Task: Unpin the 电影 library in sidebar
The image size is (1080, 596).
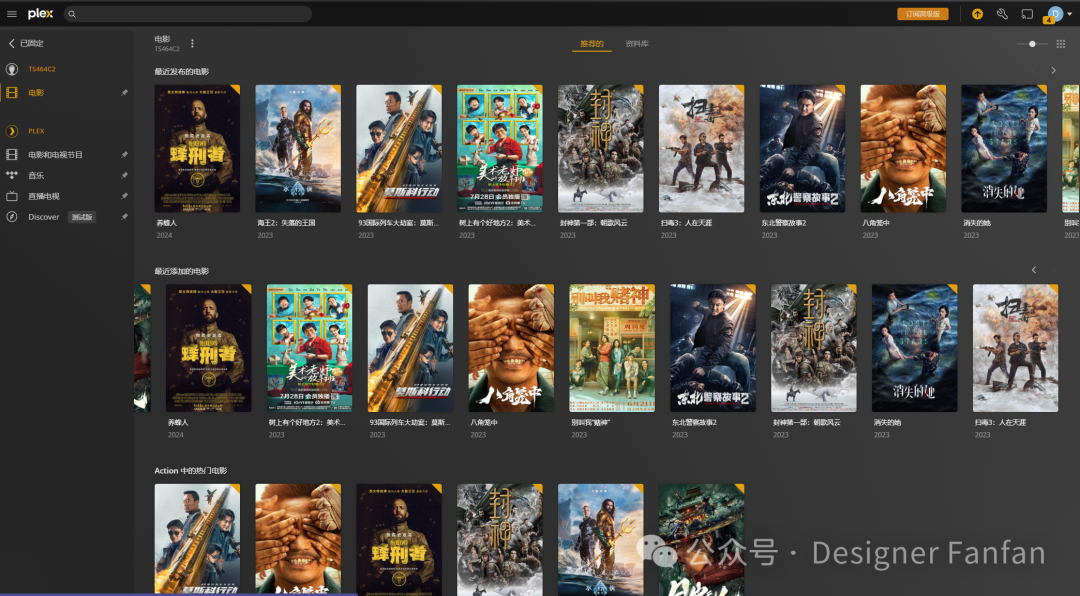Action: [x=124, y=92]
